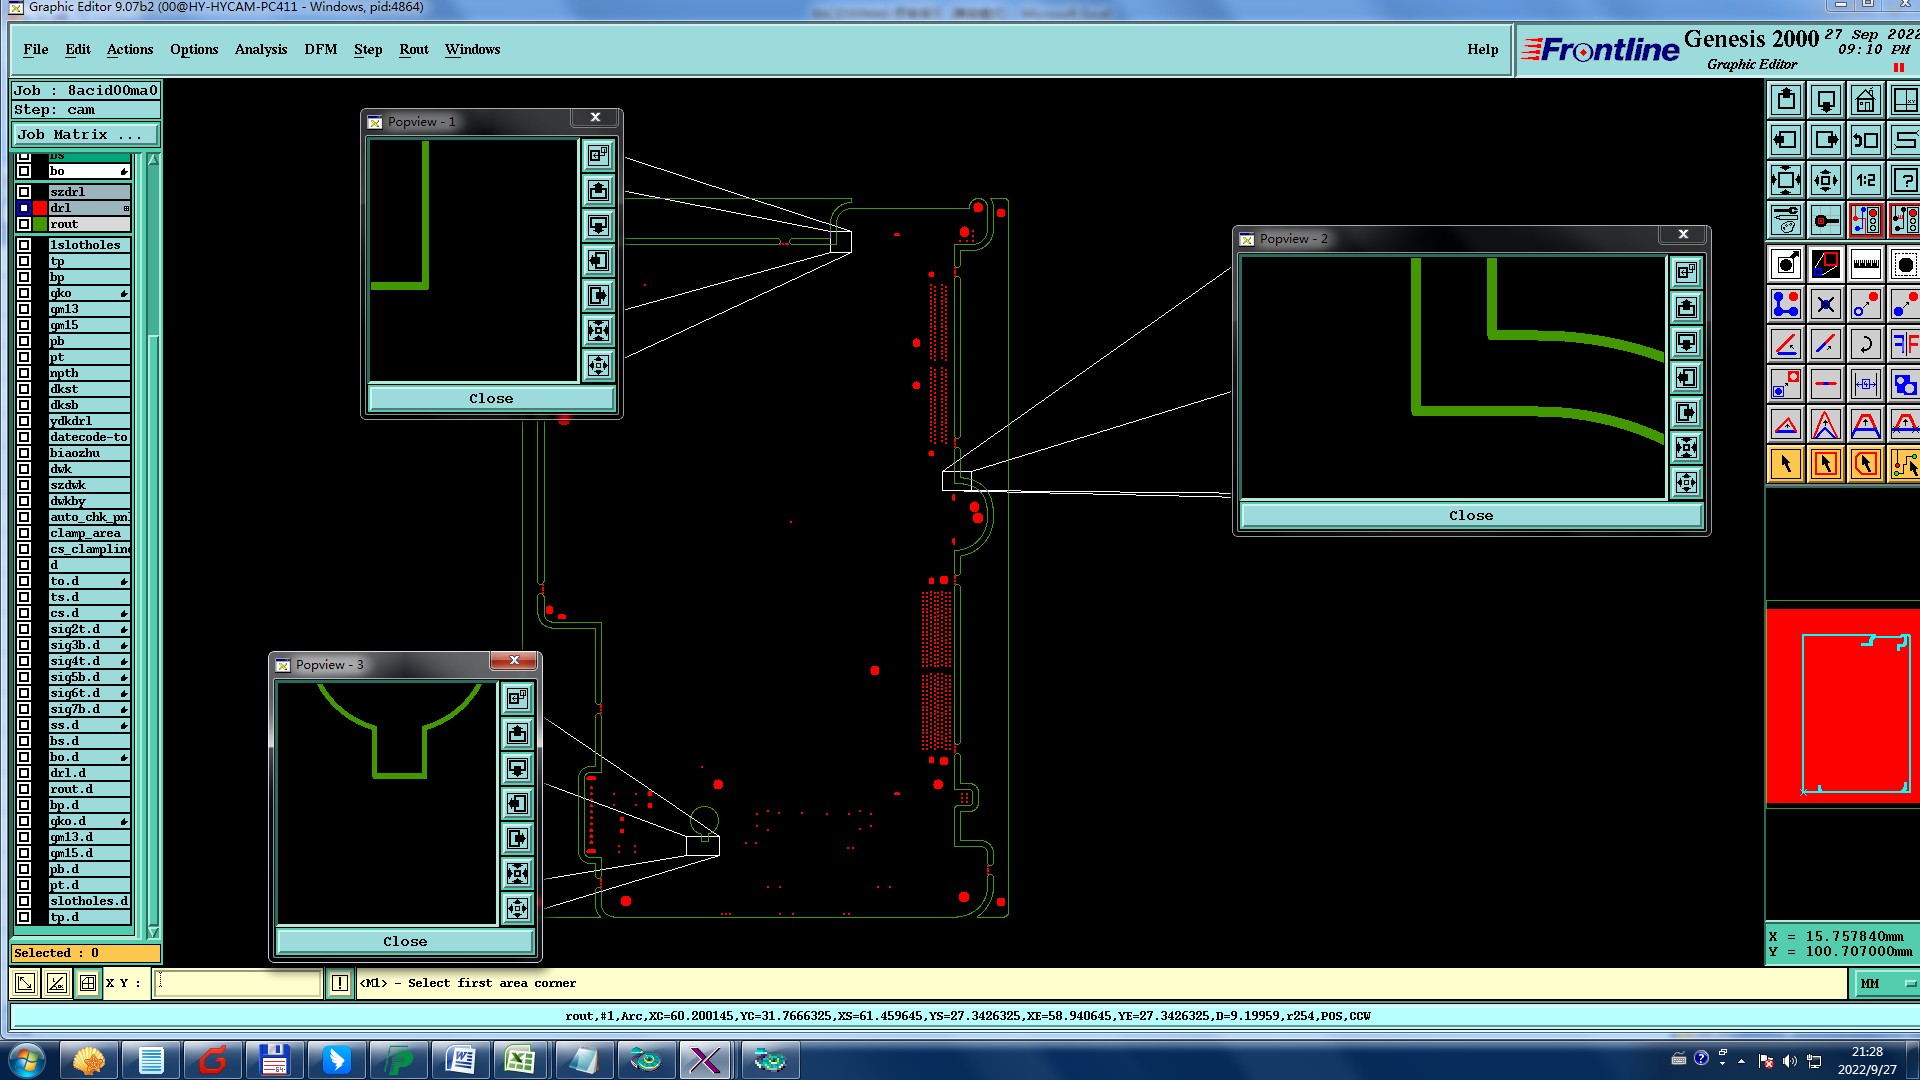
Task: Enable the npth layer checkbox
Action: (x=24, y=373)
